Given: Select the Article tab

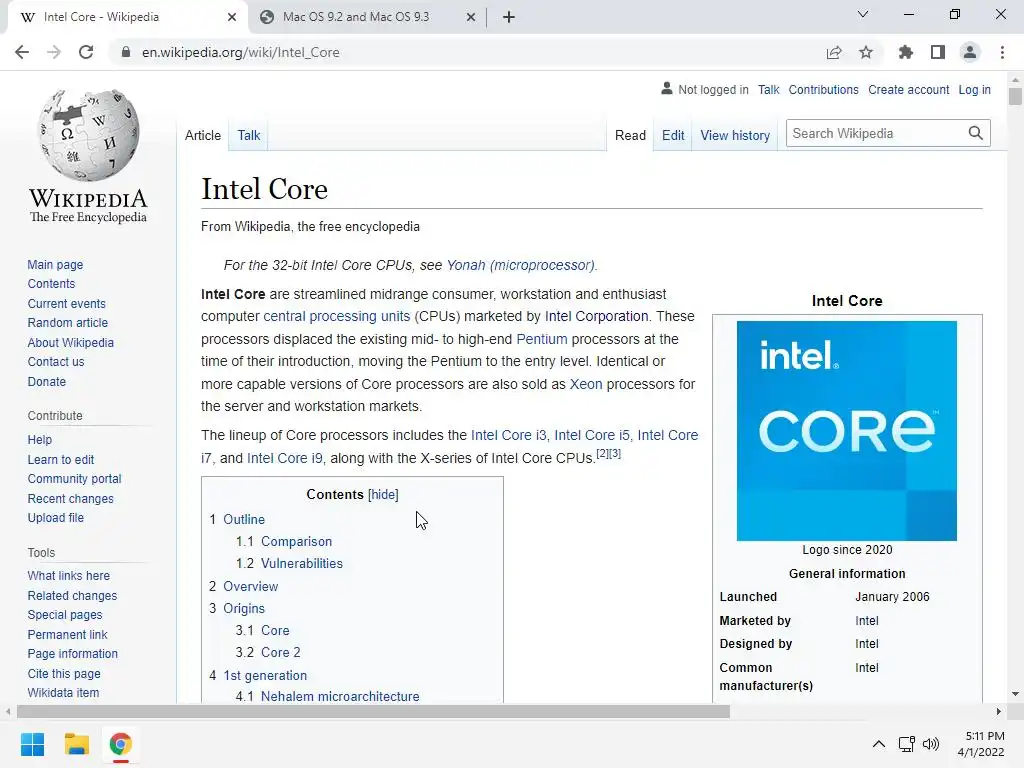Looking at the screenshot, I should pos(202,135).
